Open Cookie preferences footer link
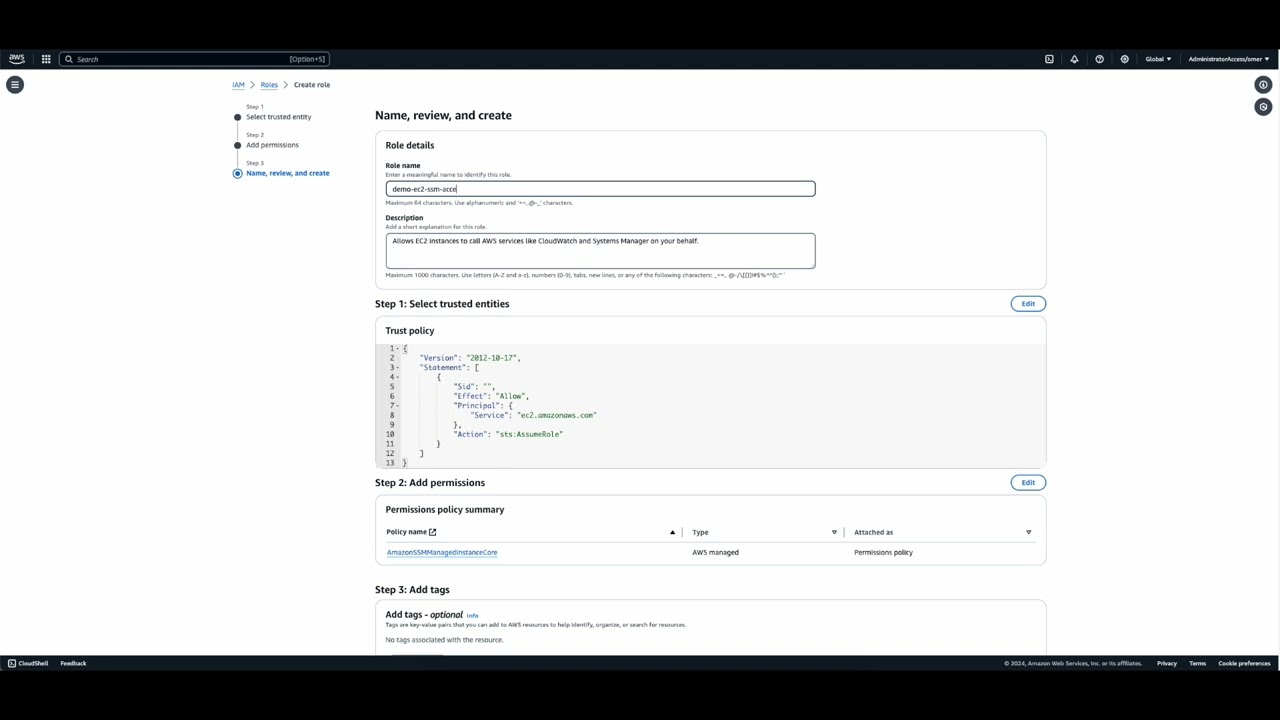1280x720 pixels. (x=1244, y=663)
